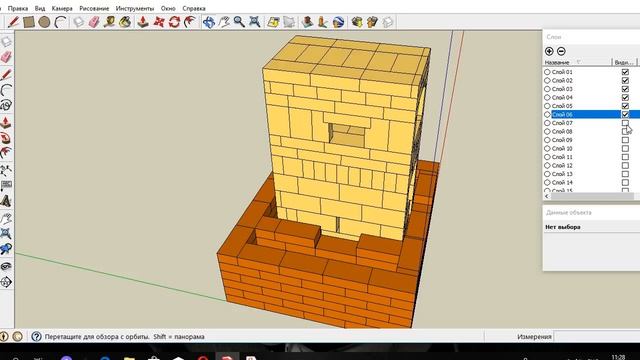The width and height of the screenshot is (640, 360).
Task: Click the delete layer minus button
Action: pyautogui.click(x=561, y=51)
